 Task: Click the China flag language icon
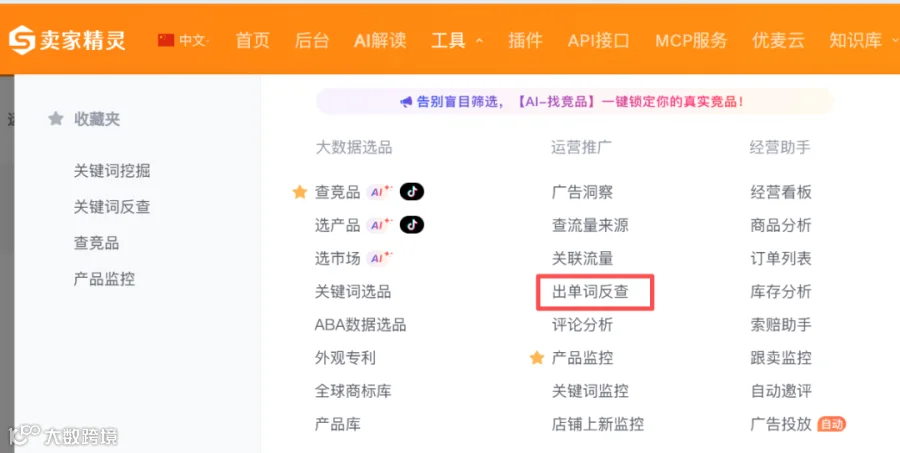tap(166, 40)
